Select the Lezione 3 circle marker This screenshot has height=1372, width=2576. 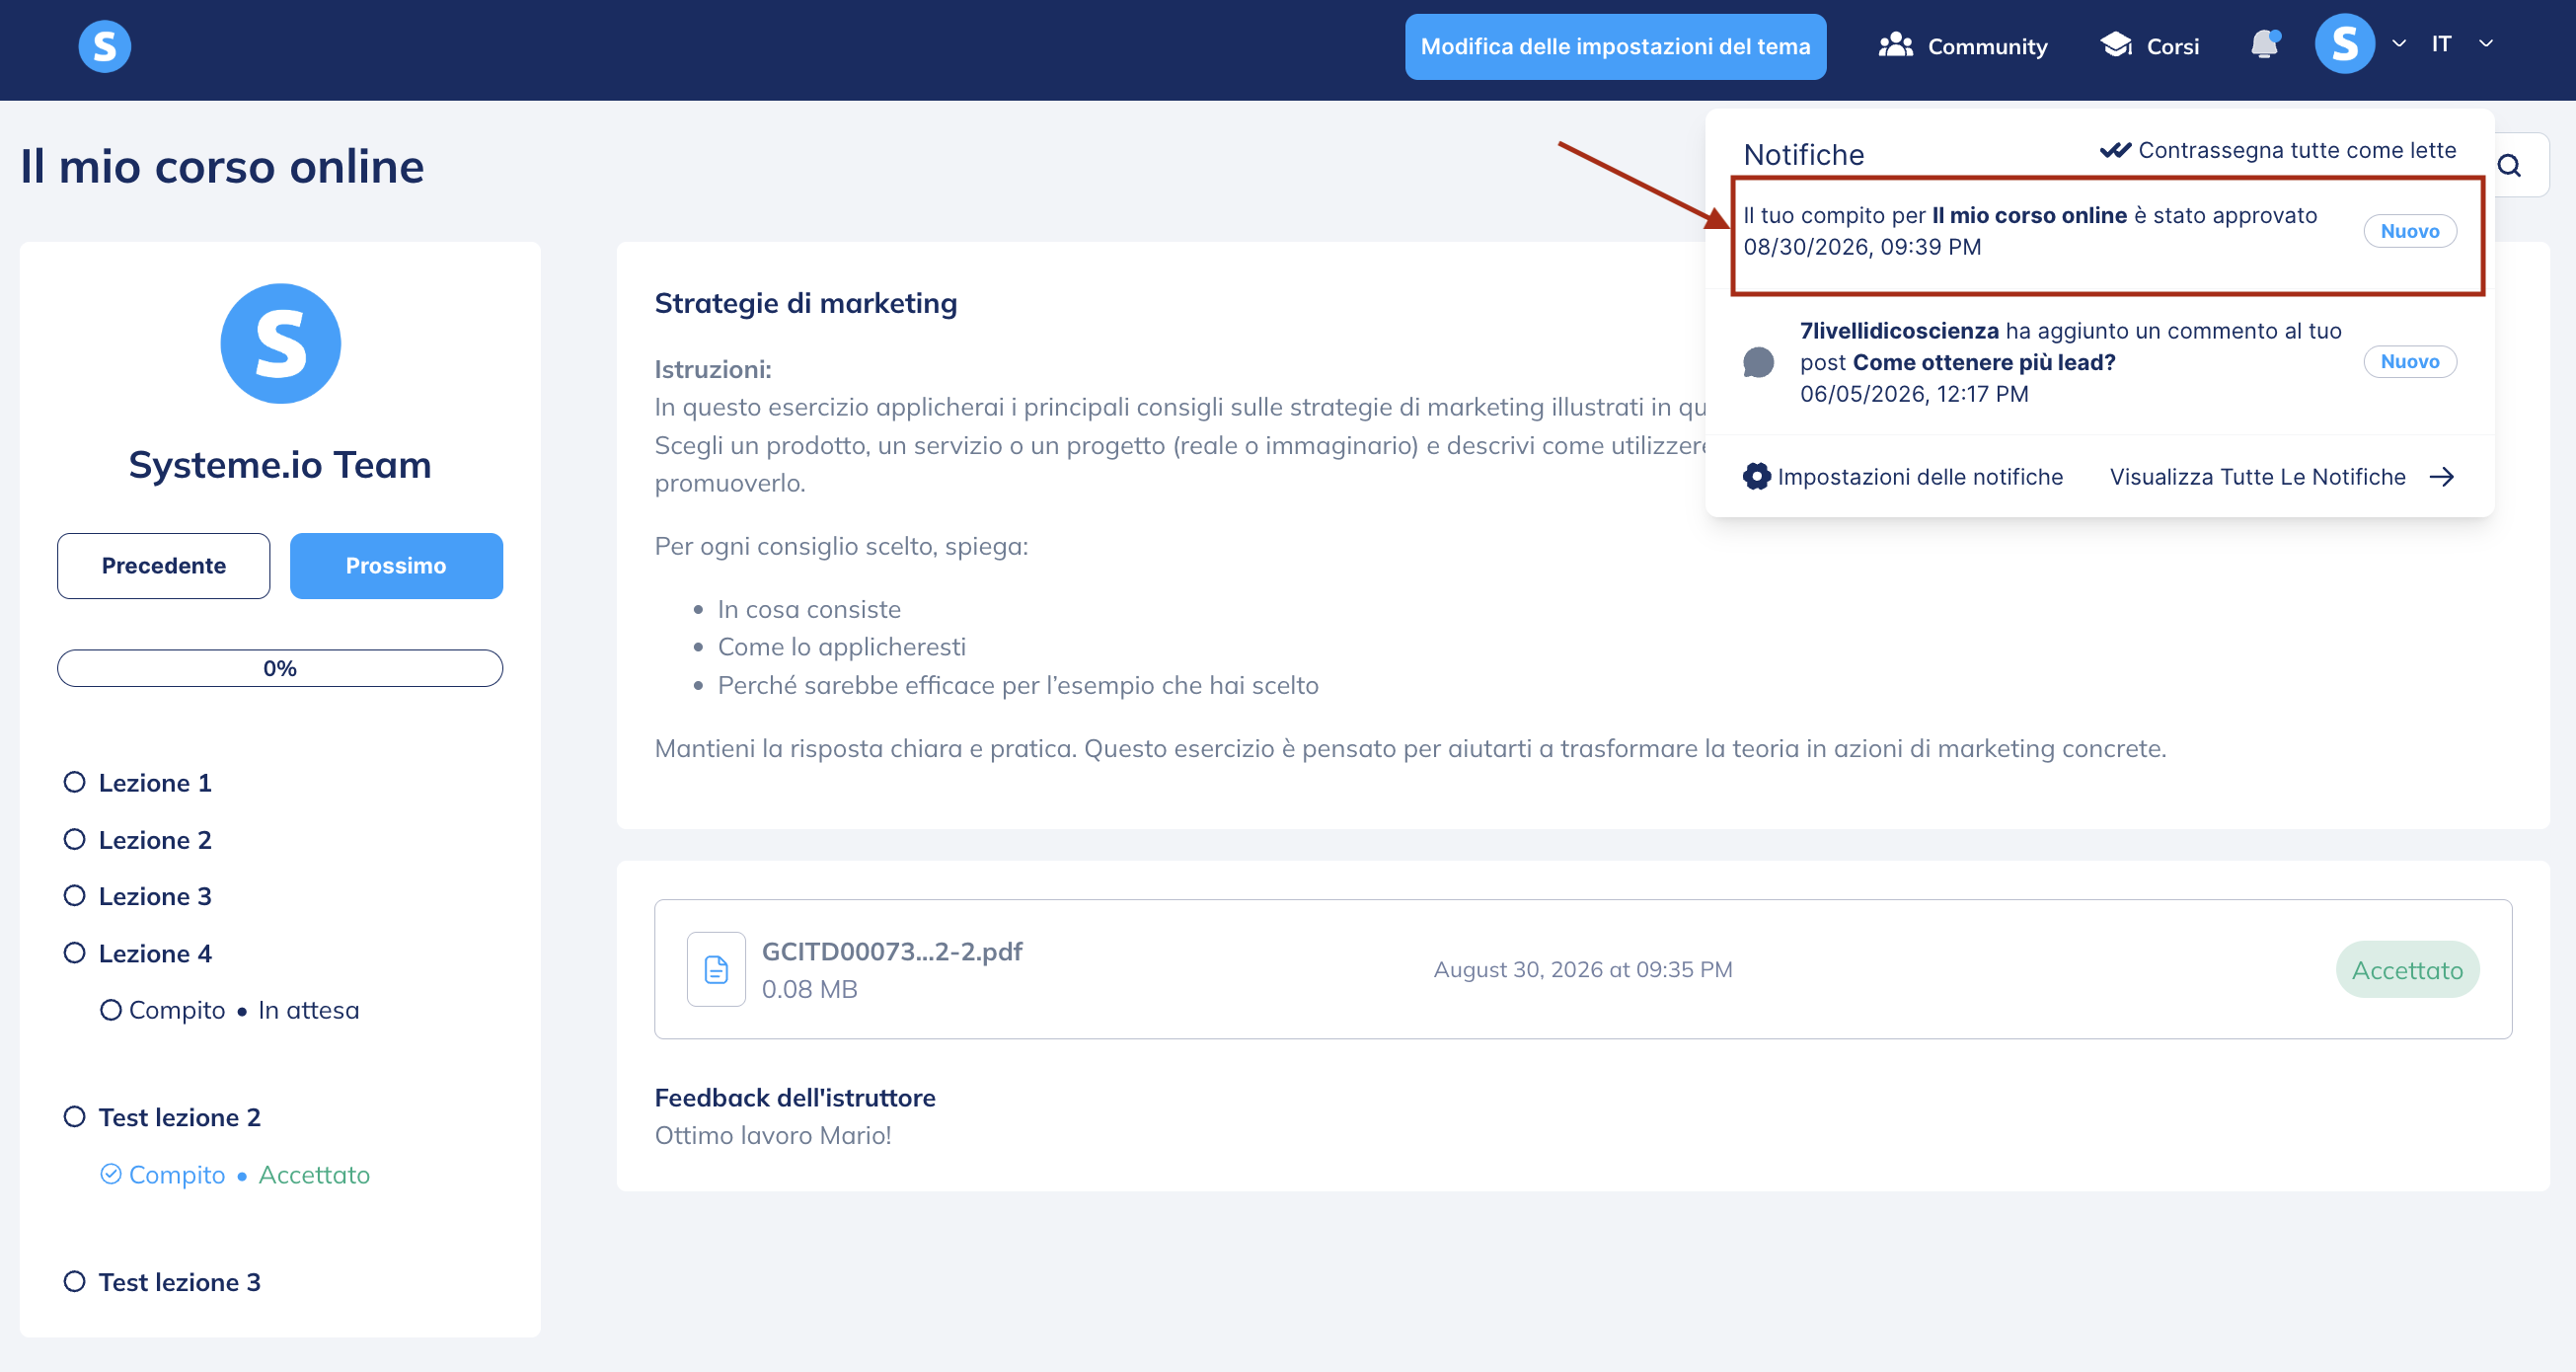click(x=74, y=895)
